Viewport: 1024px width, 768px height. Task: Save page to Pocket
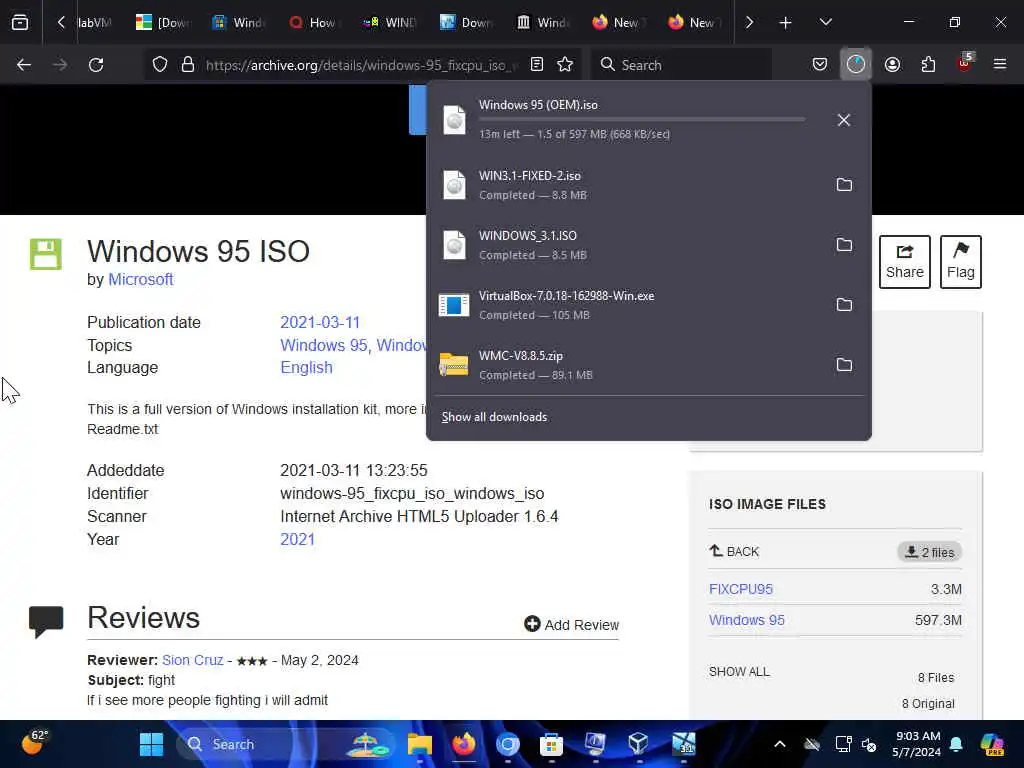[820, 65]
